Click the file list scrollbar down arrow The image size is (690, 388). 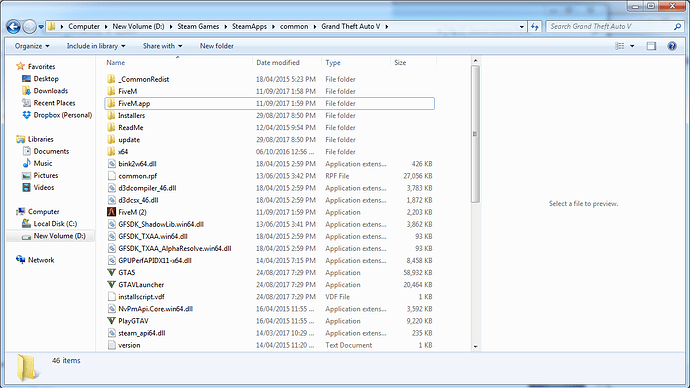pos(475,346)
